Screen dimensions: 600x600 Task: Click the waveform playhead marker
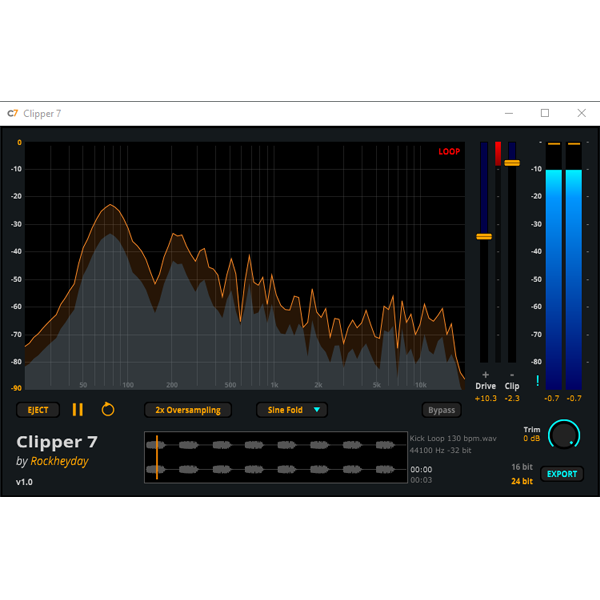click(x=157, y=457)
